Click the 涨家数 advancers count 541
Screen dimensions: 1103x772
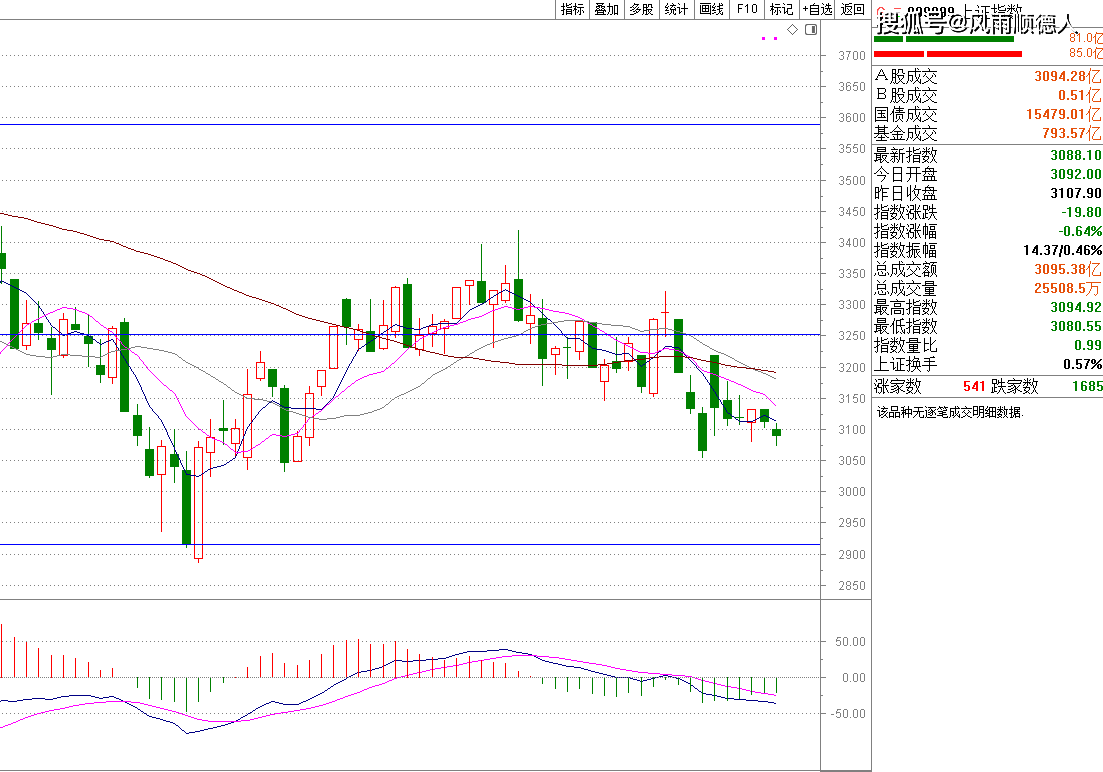point(974,386)
